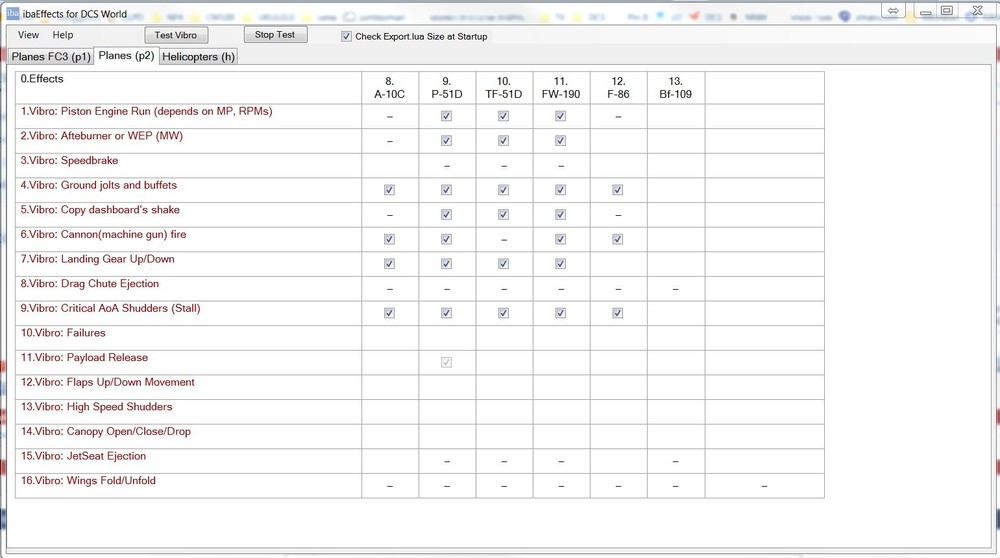Toggle Cannon fire for A-10C
This screenshot has height=558, width=1000.
[x=389, y=239]
